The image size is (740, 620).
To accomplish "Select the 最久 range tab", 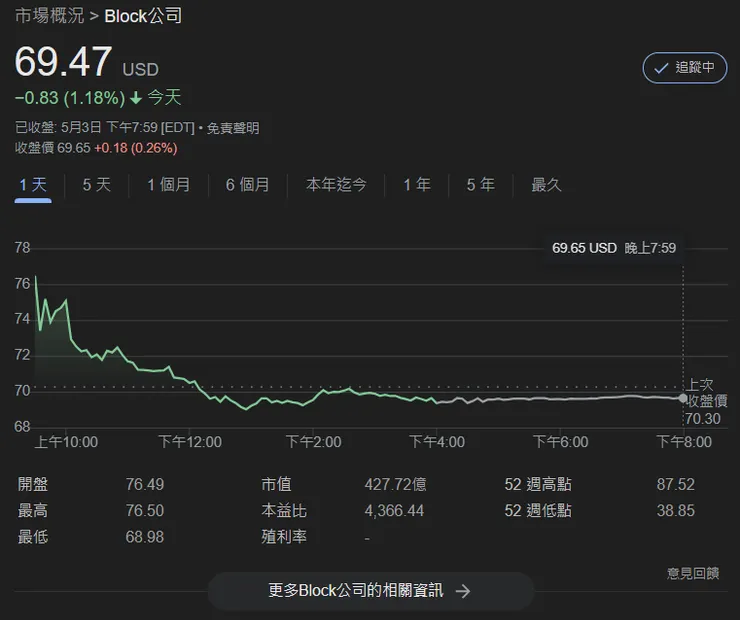I will (546, 184).
